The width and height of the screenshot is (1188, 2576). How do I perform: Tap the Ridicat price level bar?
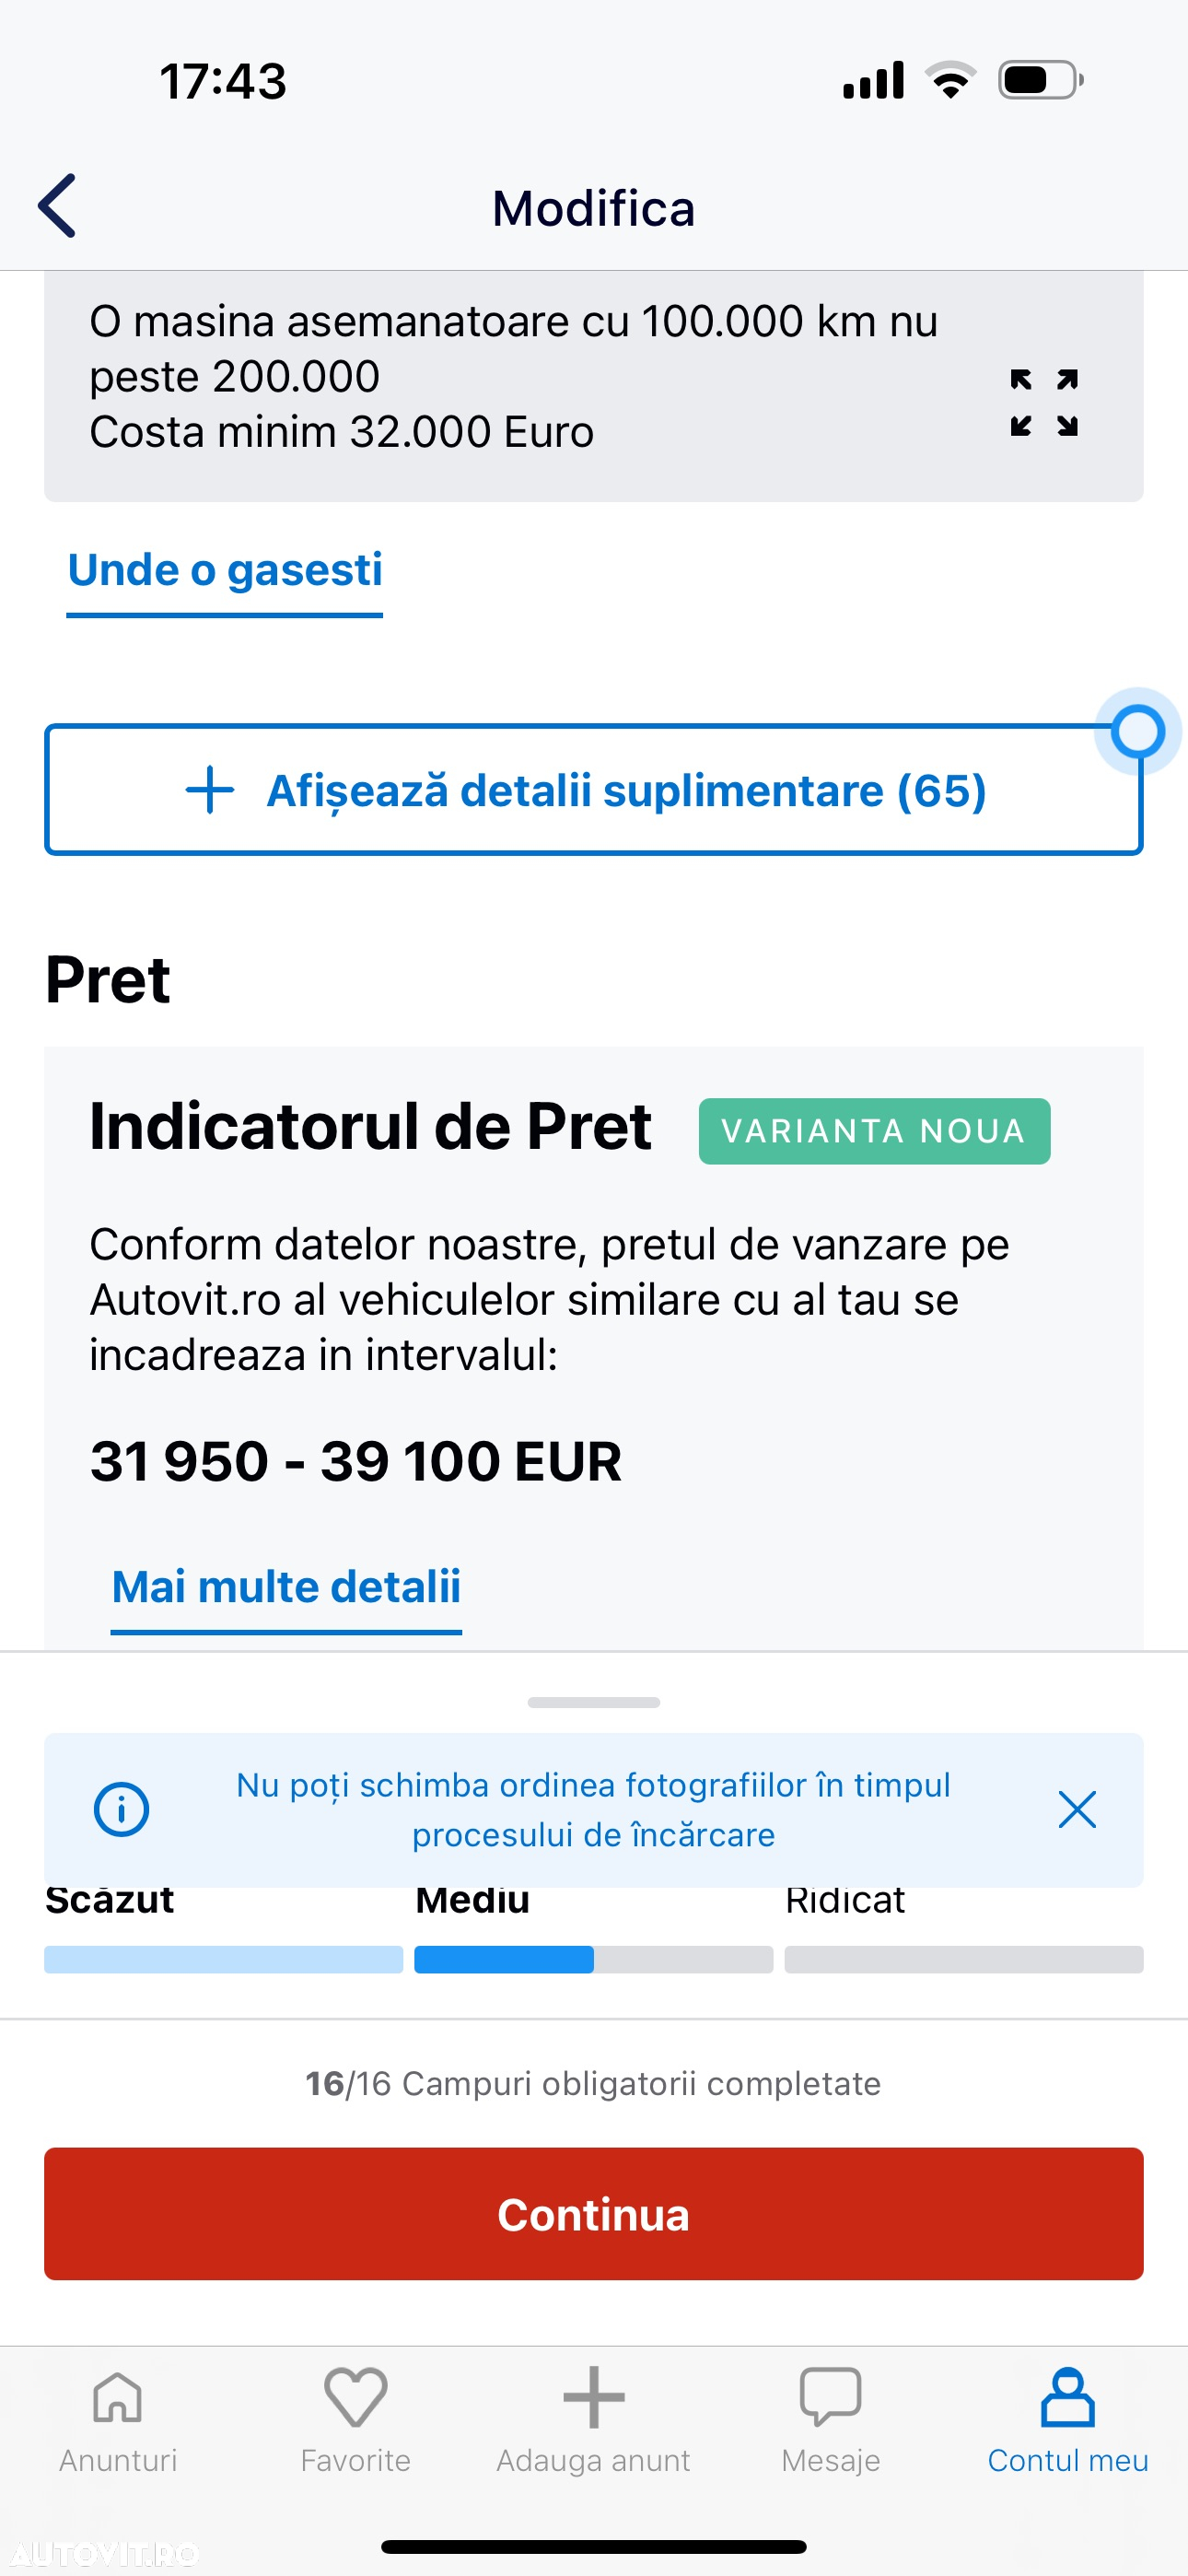964,1959
